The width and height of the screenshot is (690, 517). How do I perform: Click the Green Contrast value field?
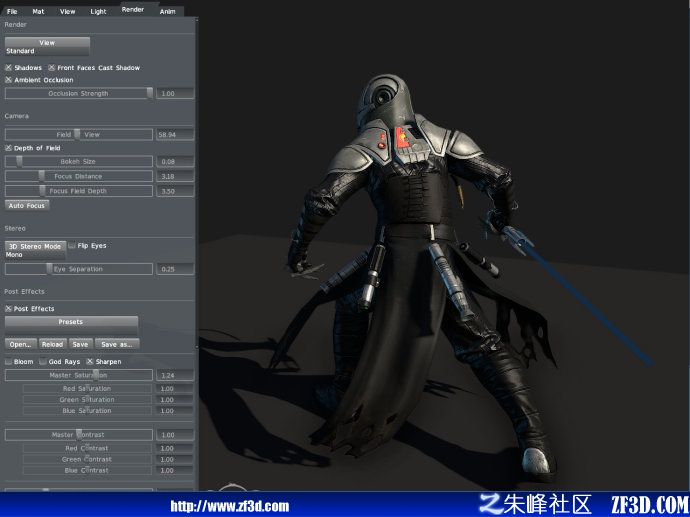click(x=175, y=459)
